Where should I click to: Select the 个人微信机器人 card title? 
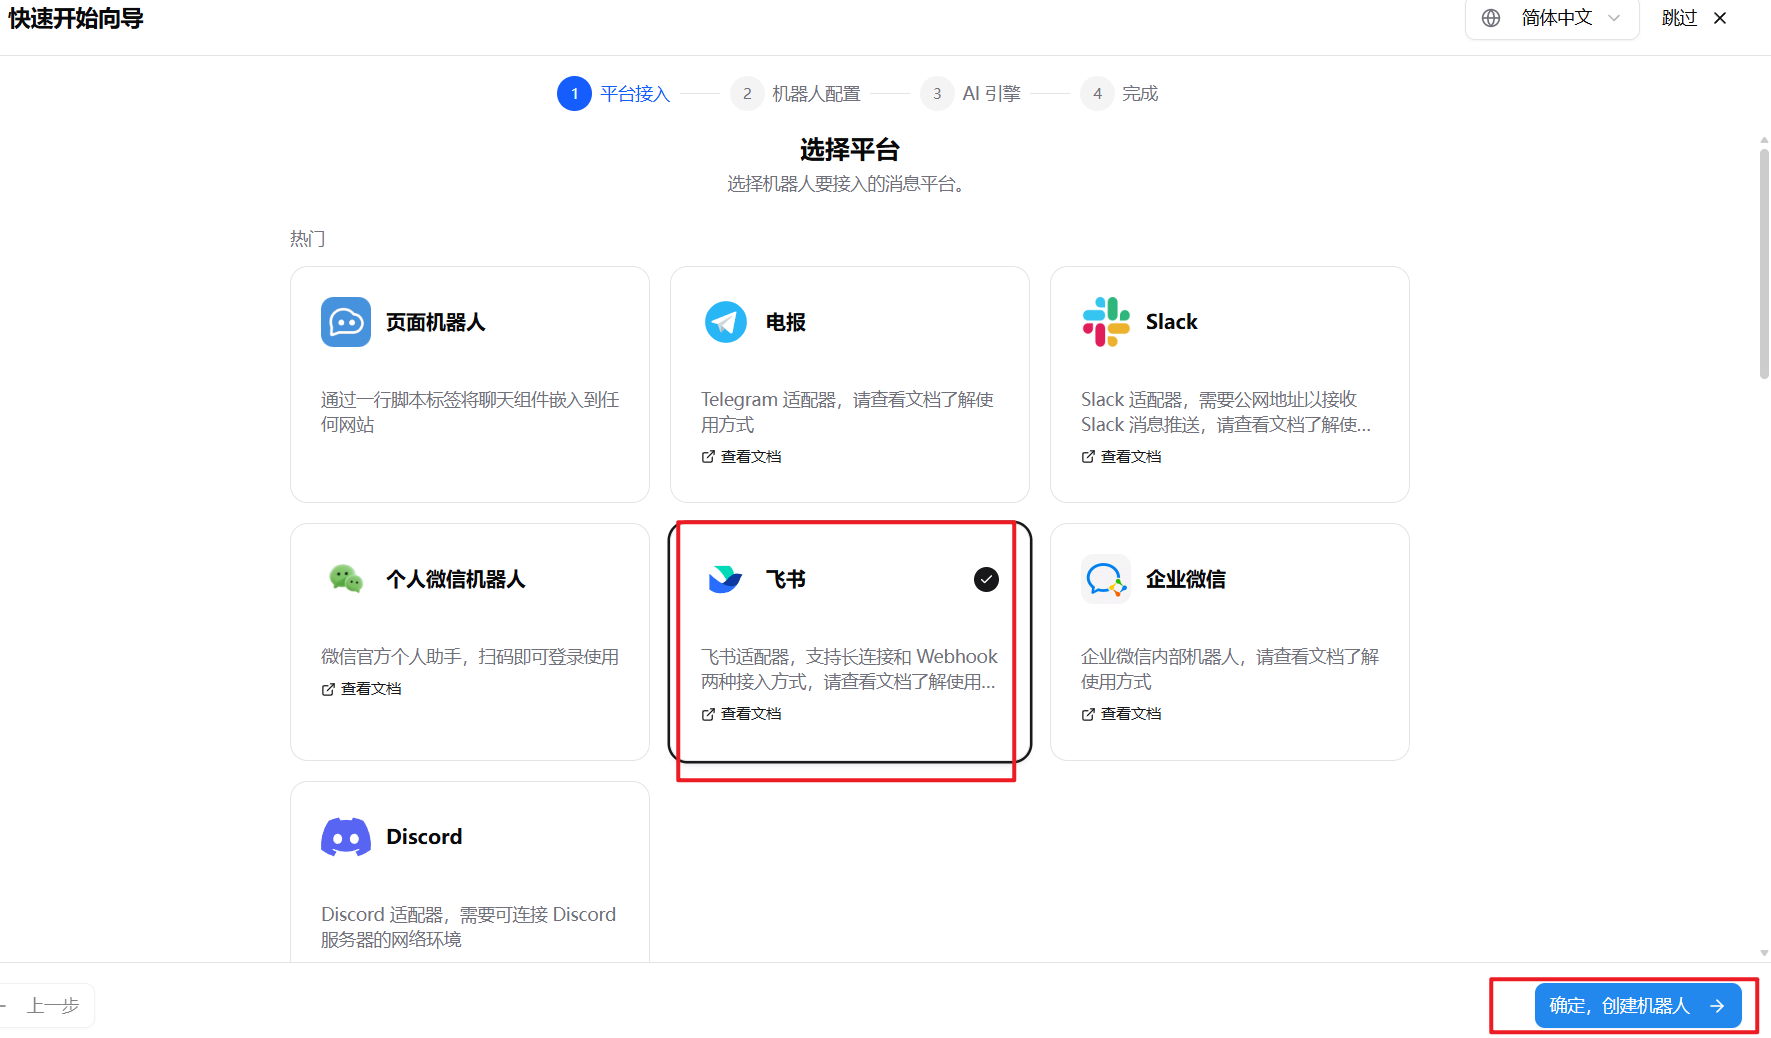[x=455, y=579]
